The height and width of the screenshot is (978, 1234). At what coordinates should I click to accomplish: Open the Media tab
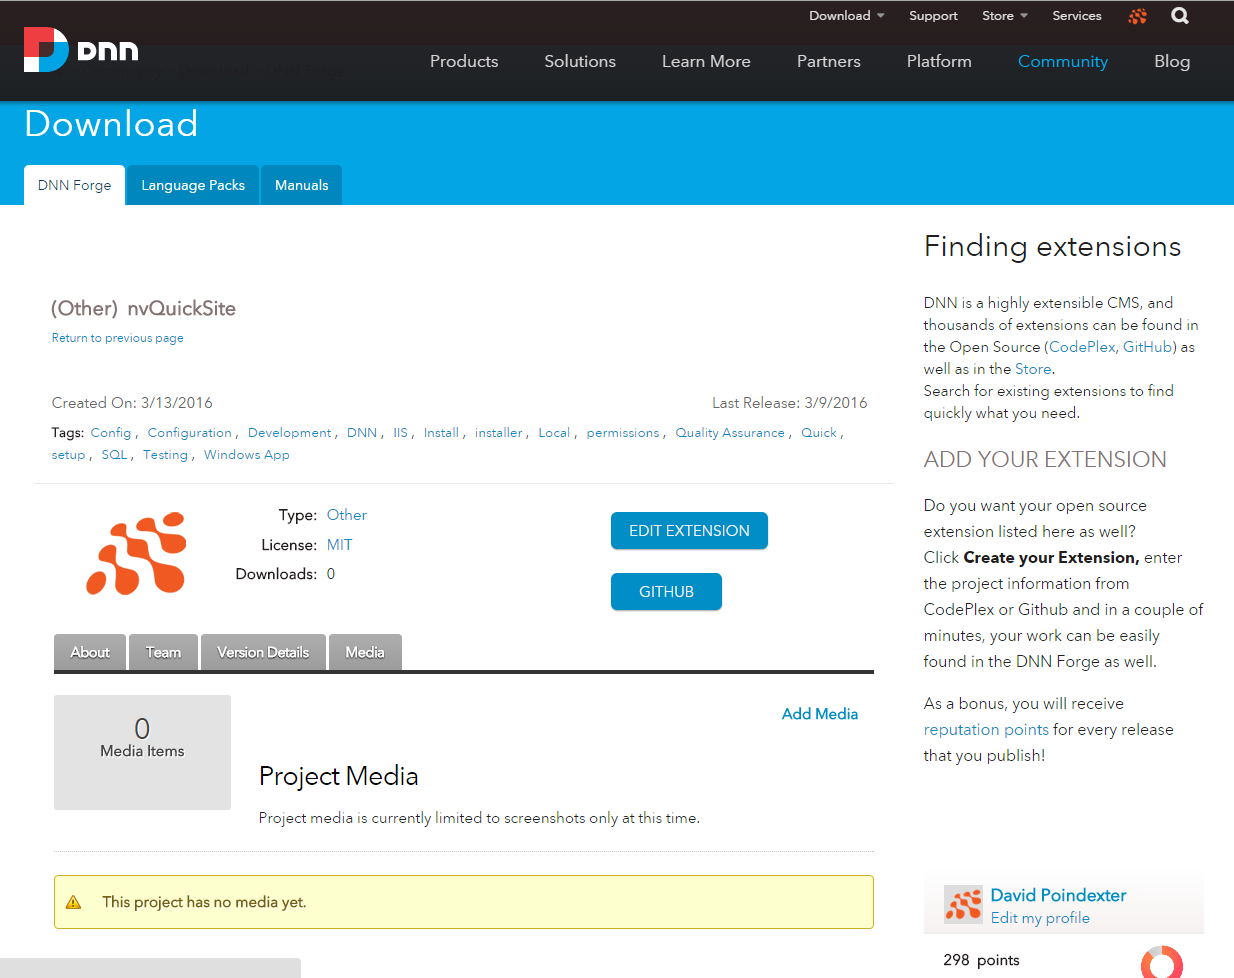365,652
